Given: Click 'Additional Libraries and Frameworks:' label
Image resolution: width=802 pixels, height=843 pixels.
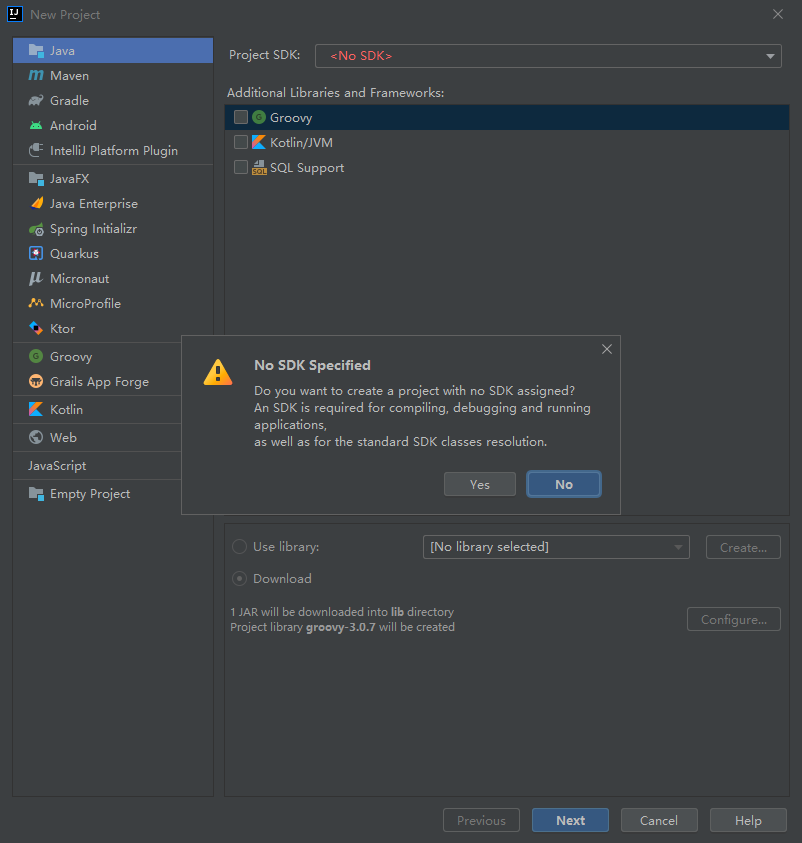Looking at the screenshot, I should click(x=335, y=92).
